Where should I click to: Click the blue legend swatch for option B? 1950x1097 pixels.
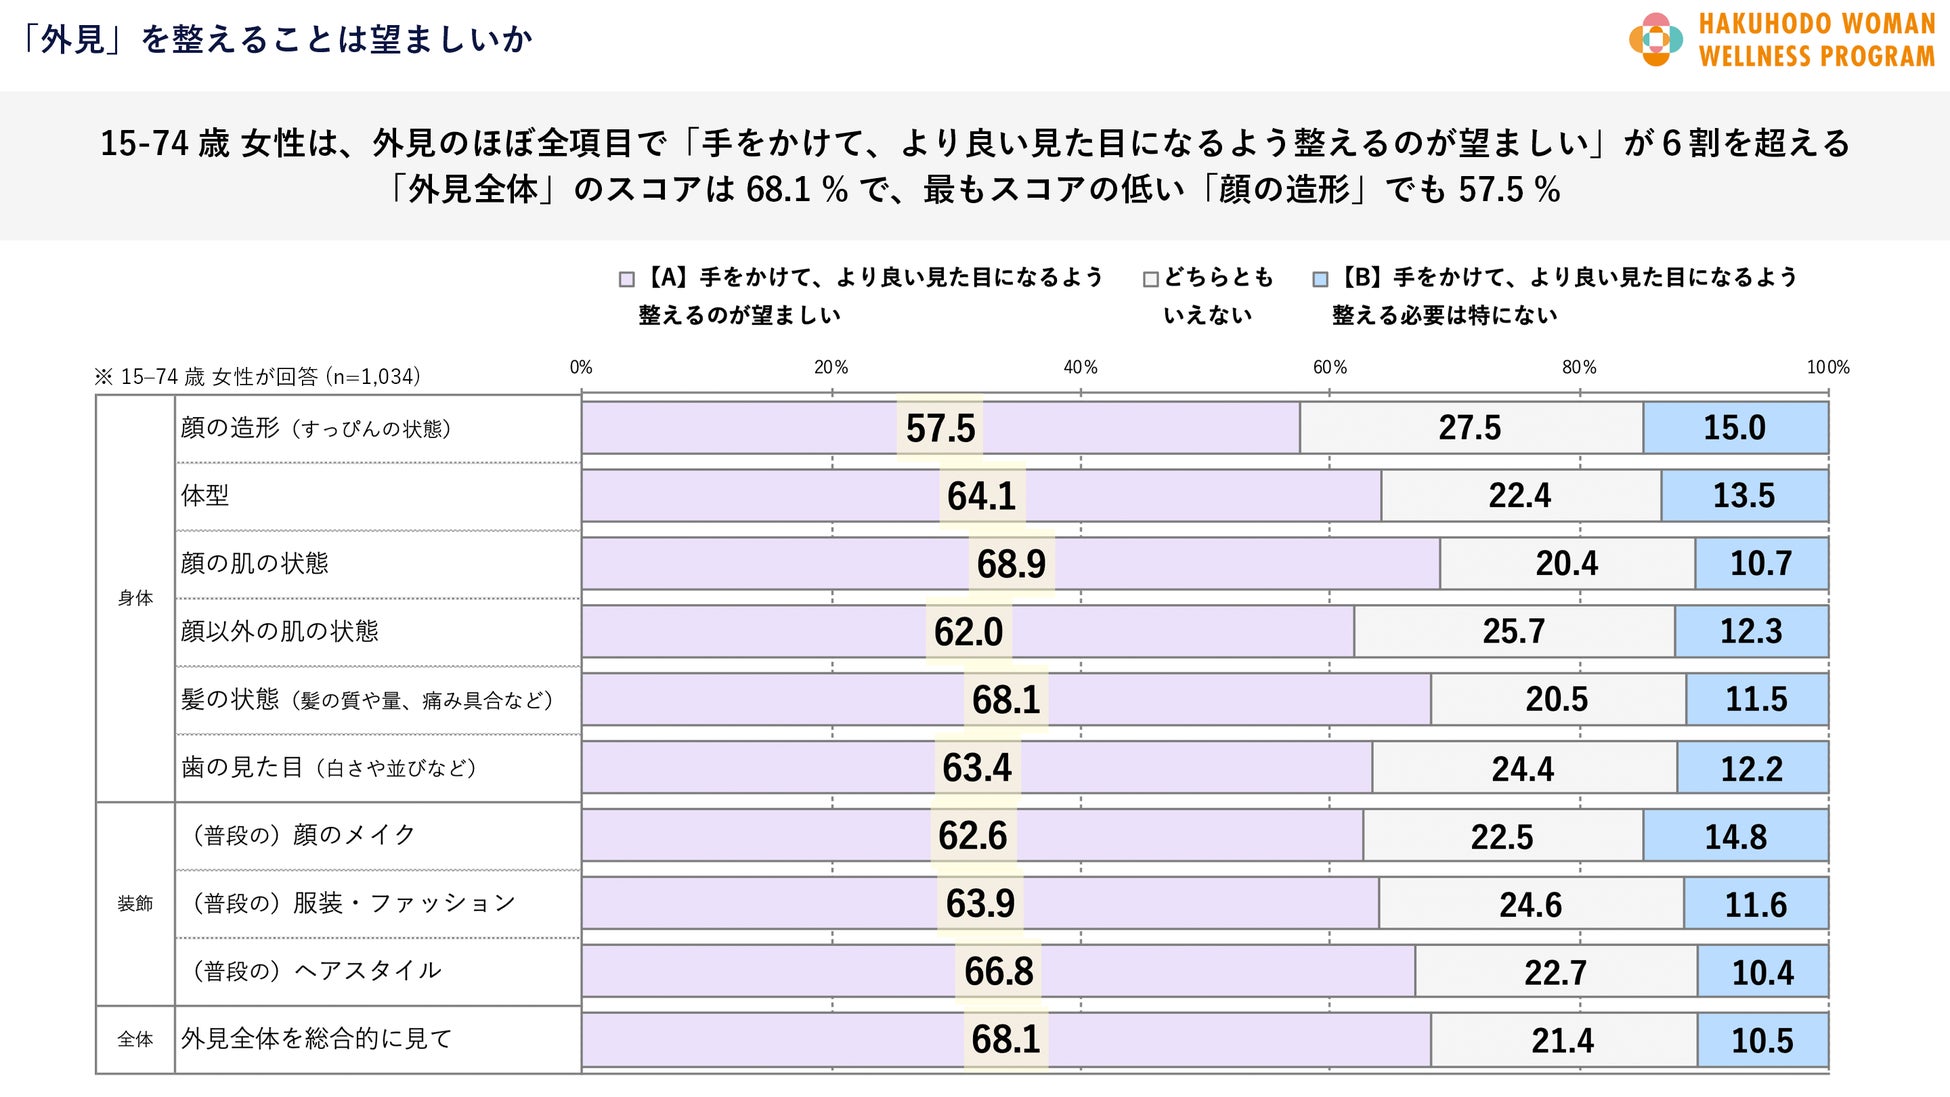click(x=1320, y=280)
